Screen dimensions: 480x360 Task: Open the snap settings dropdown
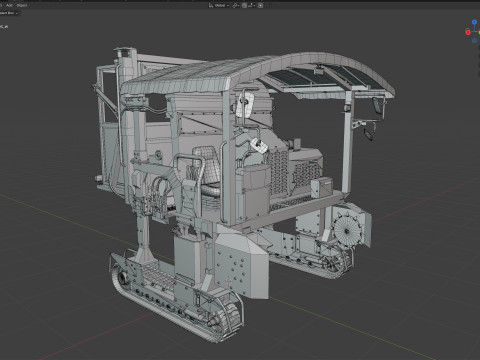tap(251, 5)
